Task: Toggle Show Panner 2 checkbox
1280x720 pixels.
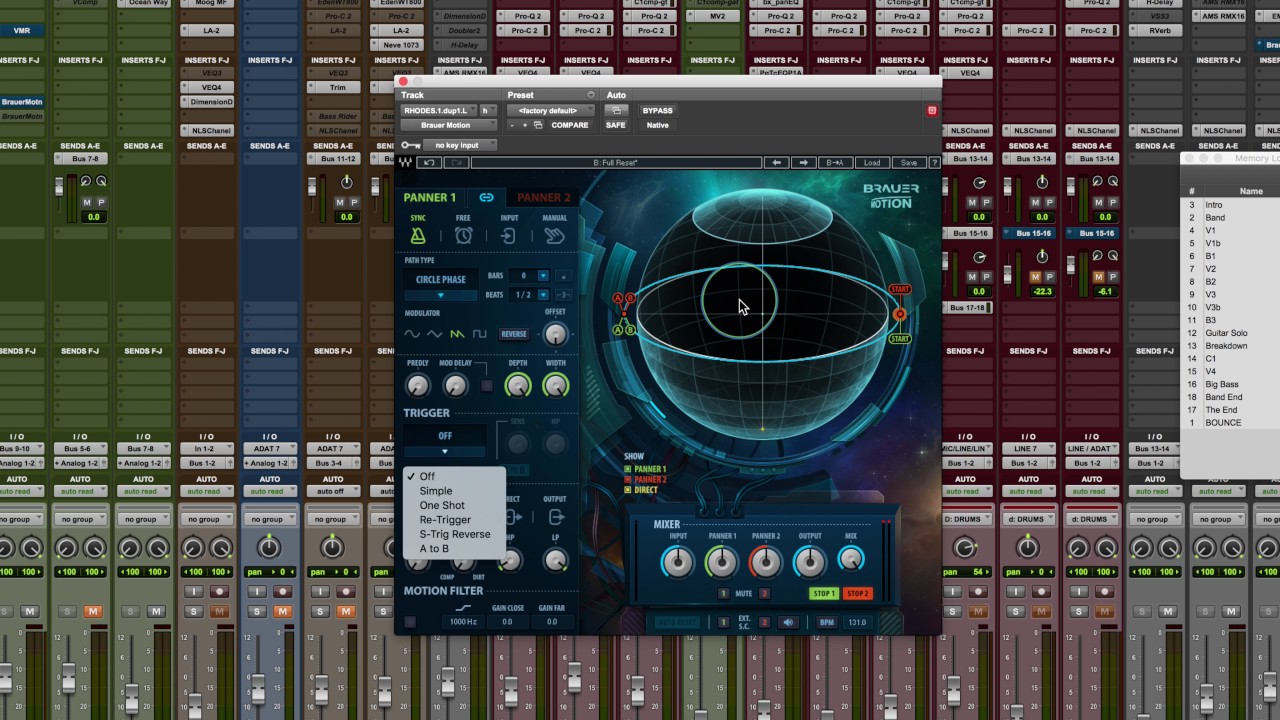Action: (628, 480)
